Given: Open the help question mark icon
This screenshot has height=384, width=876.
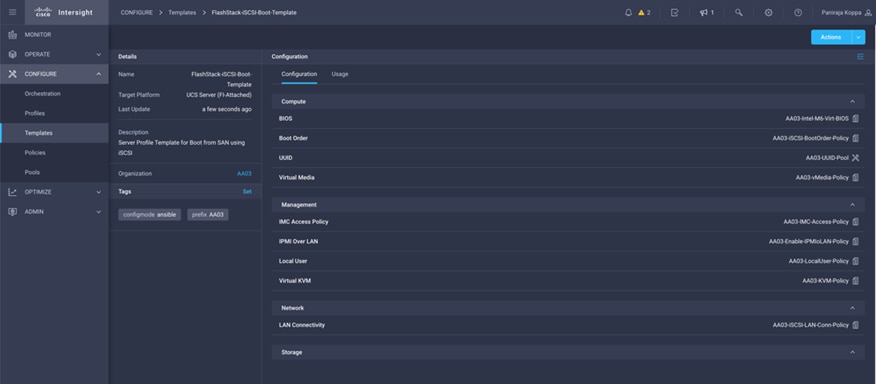Looking at the screenshot, I should pos(798,12).
